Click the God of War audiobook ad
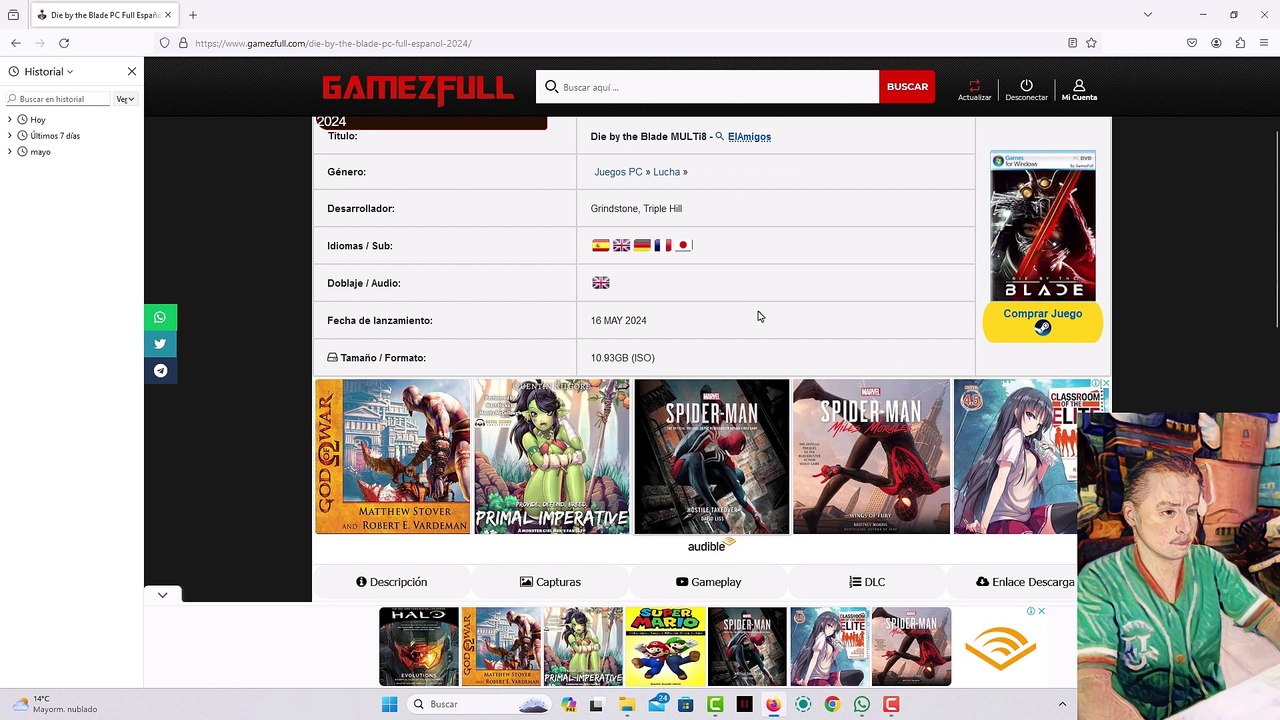The image size is (1280, 720). click(x=392, y=457)
